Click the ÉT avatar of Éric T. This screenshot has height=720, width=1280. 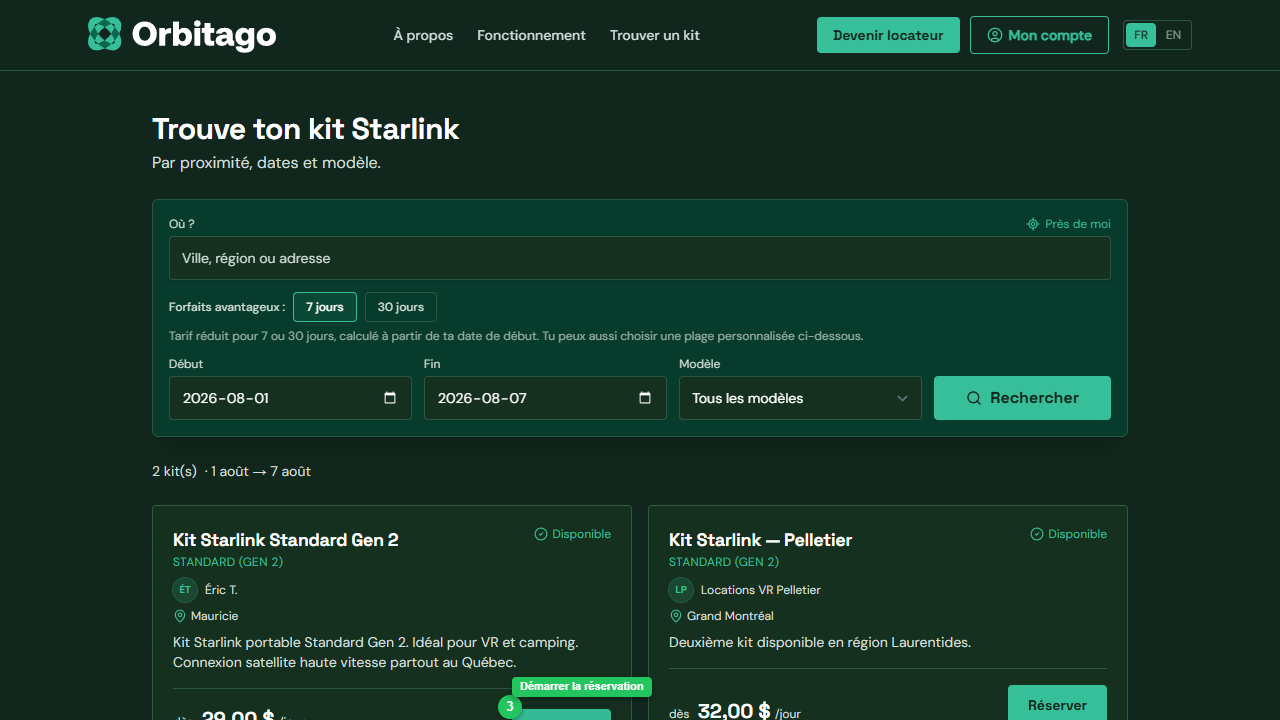(185, 590)
